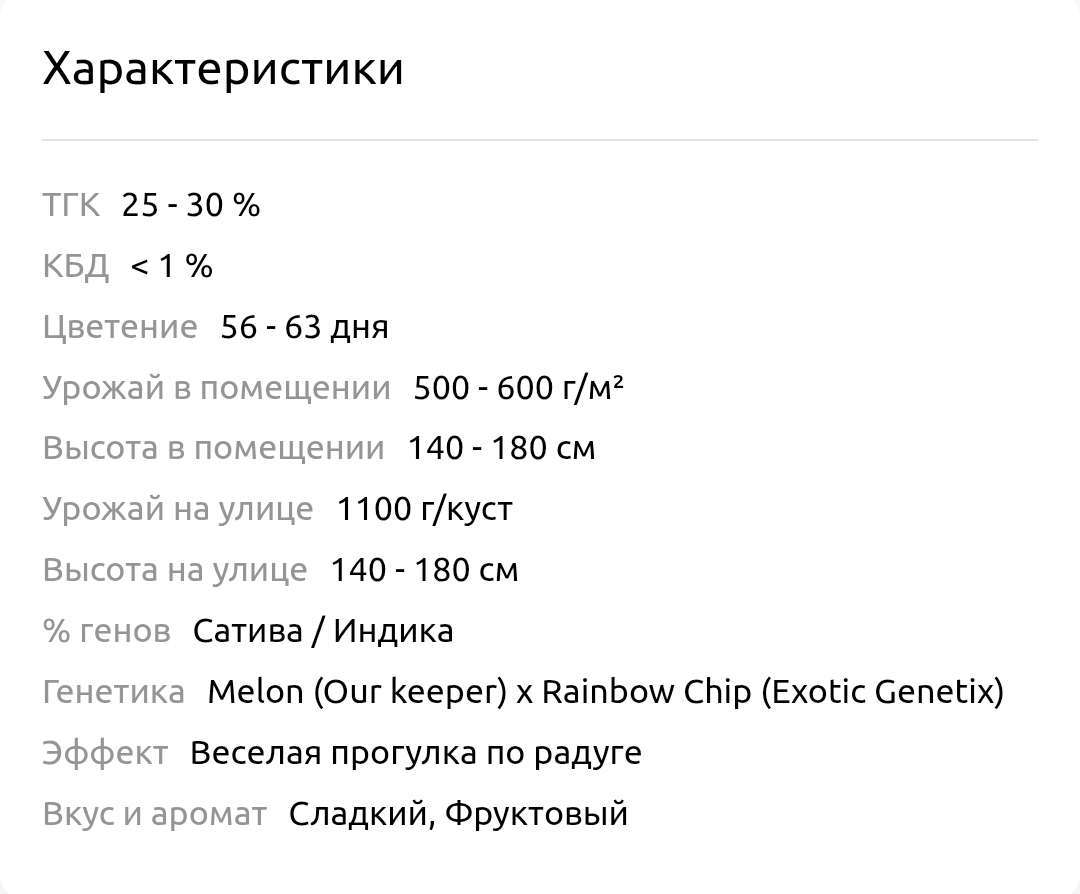Click the Сатива / Индика value
This screenshot has height=894, width=1080.
pyautogui.click(x=323, y=631)
